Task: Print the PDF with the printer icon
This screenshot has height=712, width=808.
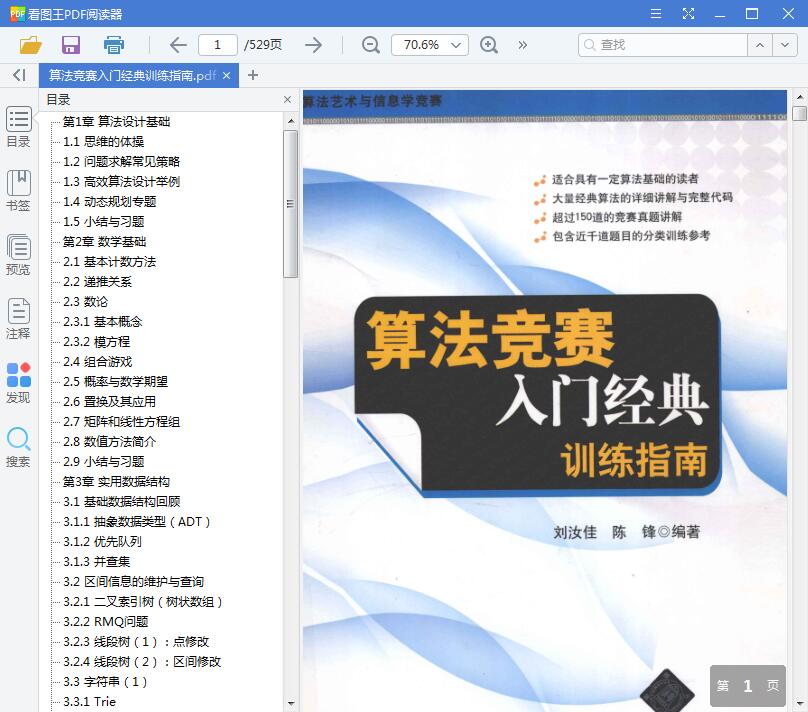Action: pos(113,45)
